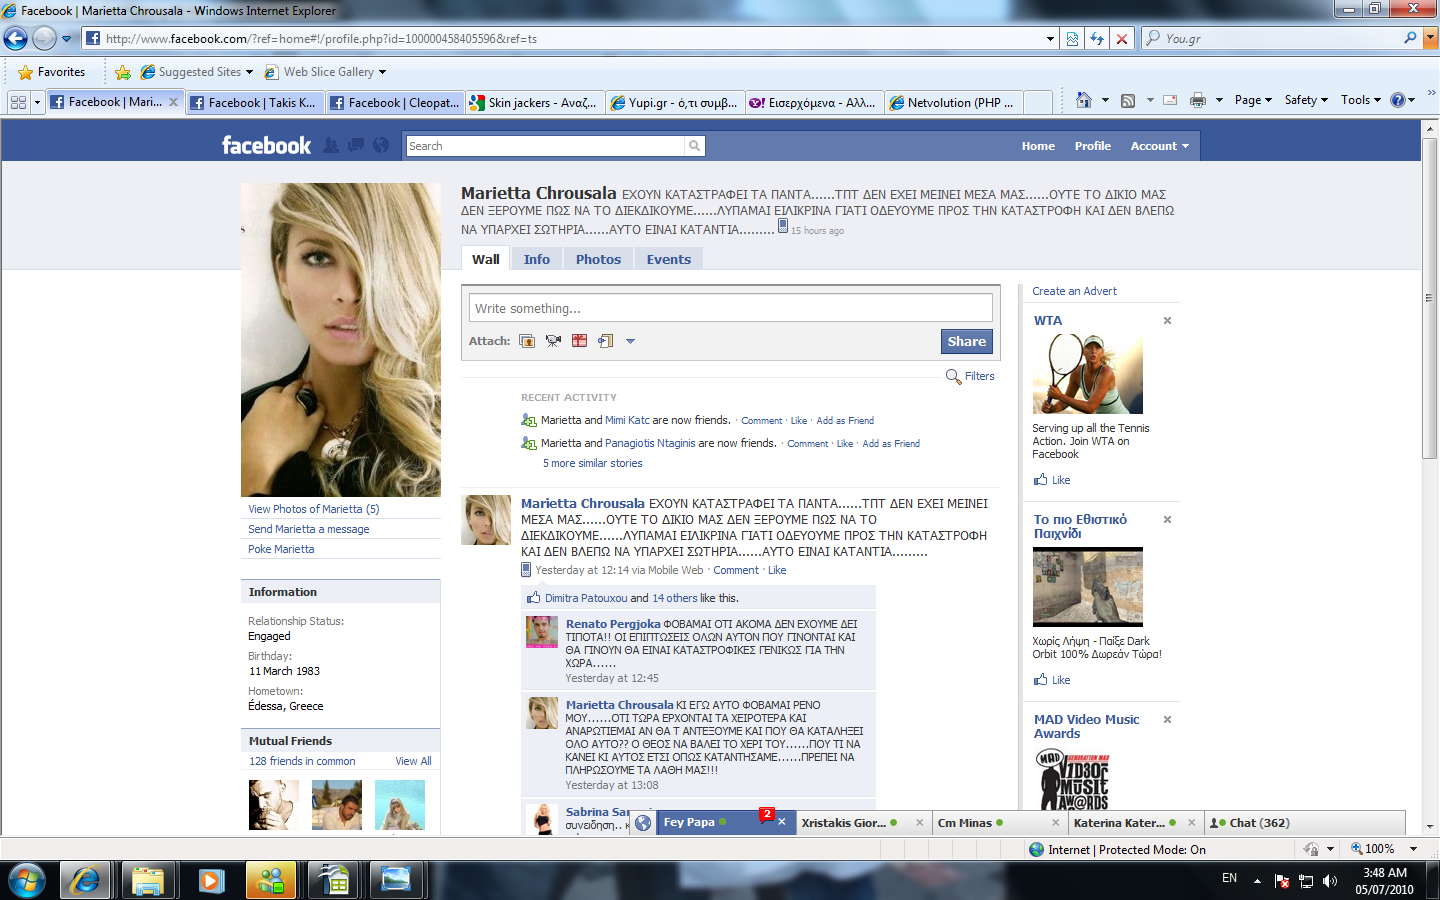Open Internet Explorer taskbar icon
This screenshot has height=900, width=1440.
click(86, 880)
